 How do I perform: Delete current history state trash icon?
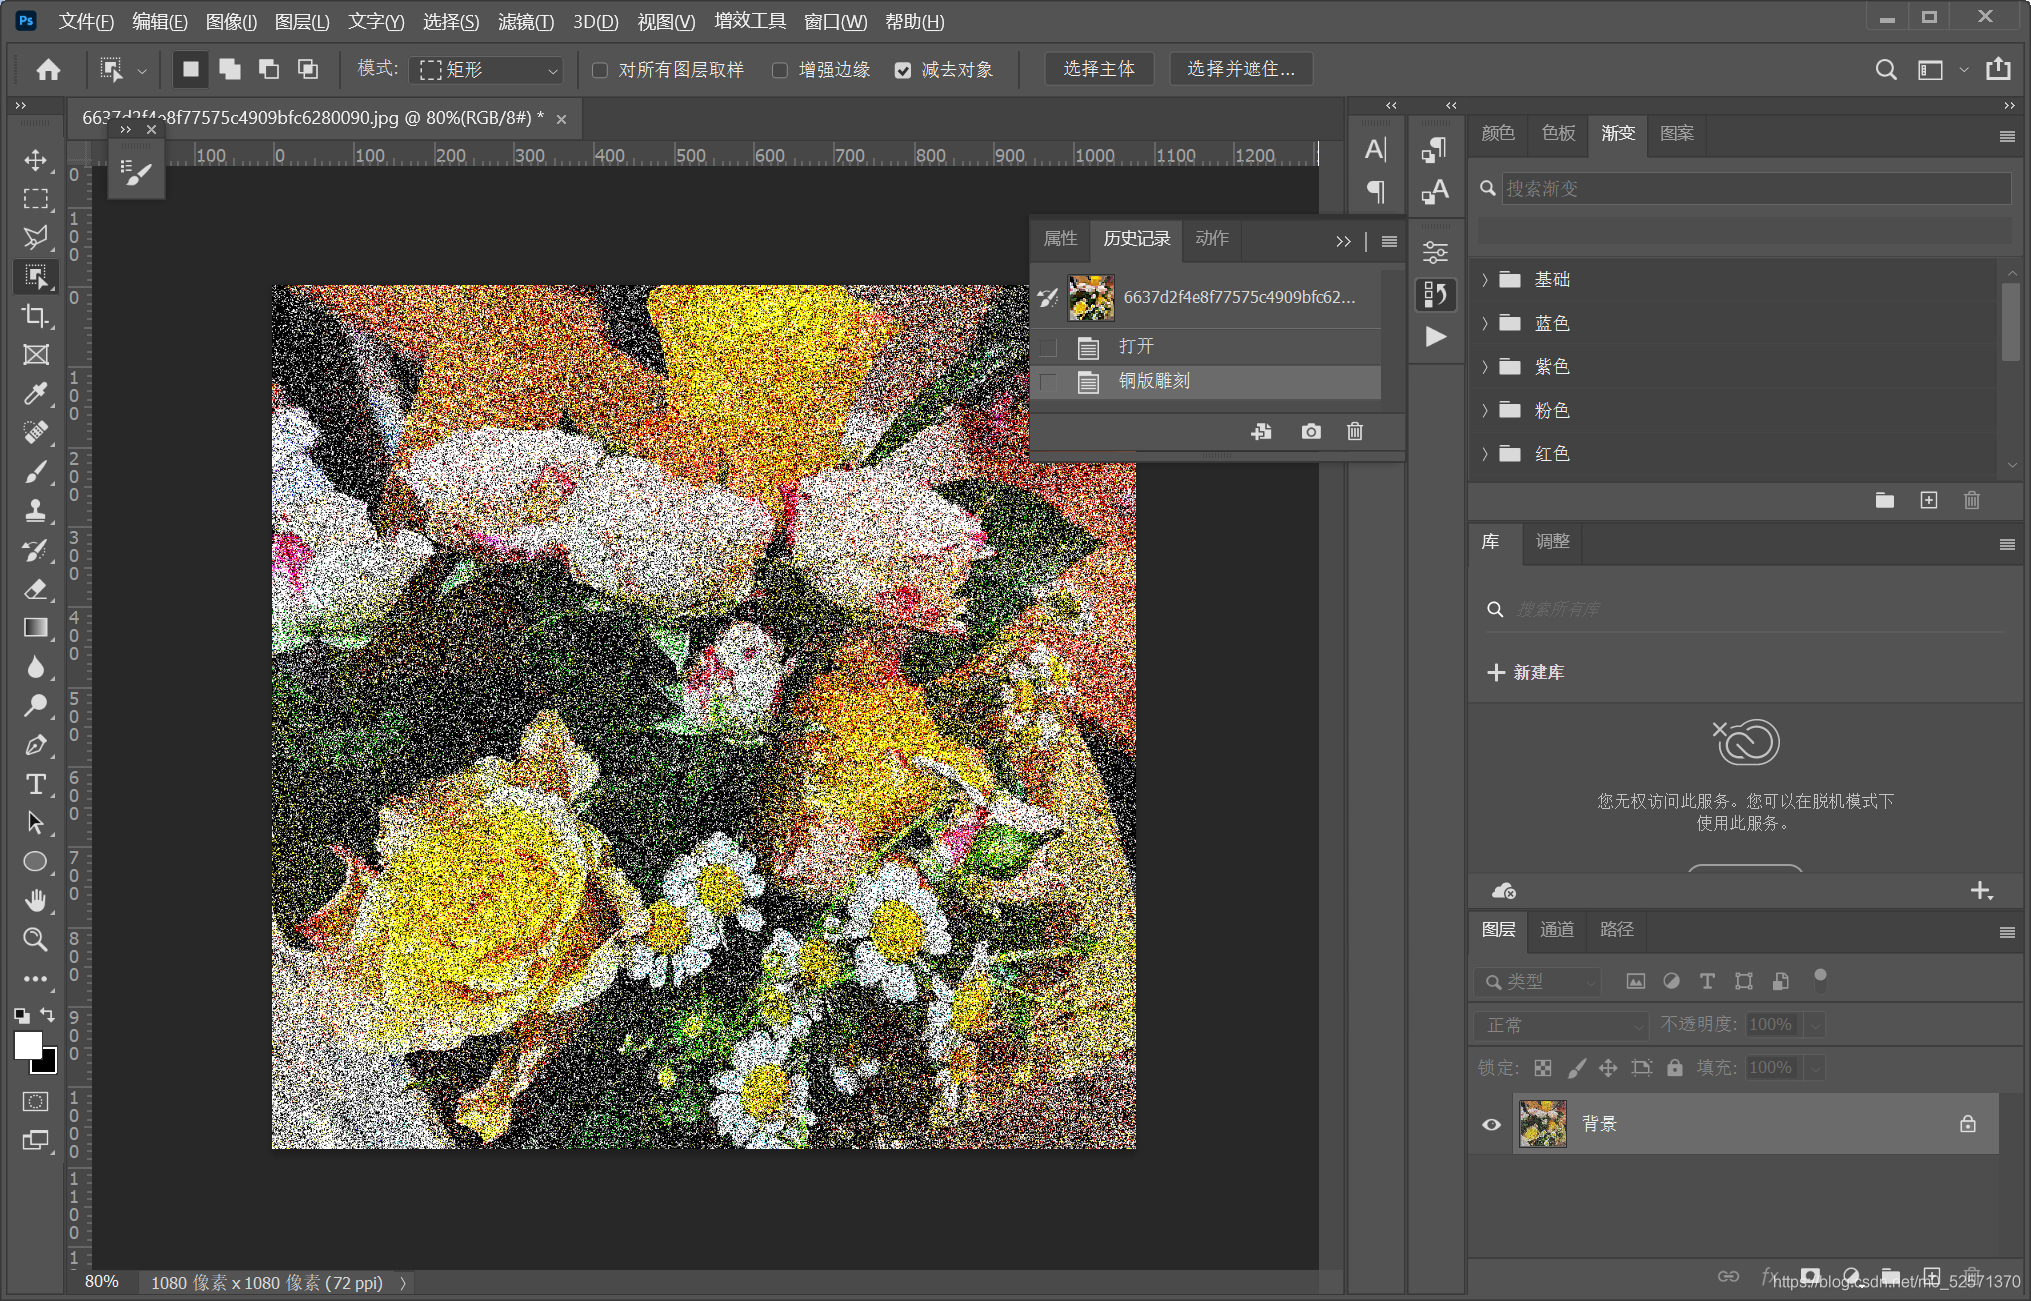(1355, 431)
